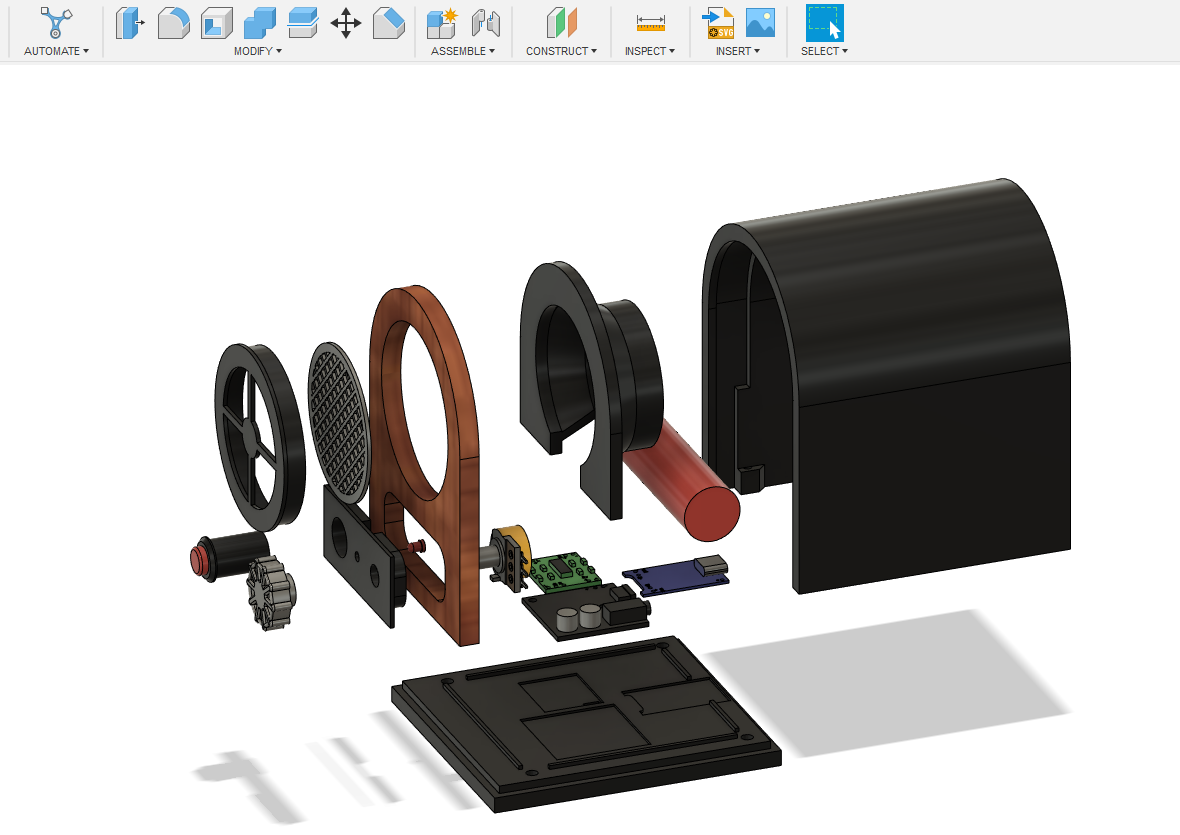Activate the Move/Copy arrows tool
The width and height of the screenshot is (1180, 835).
[x=345, y=23]
